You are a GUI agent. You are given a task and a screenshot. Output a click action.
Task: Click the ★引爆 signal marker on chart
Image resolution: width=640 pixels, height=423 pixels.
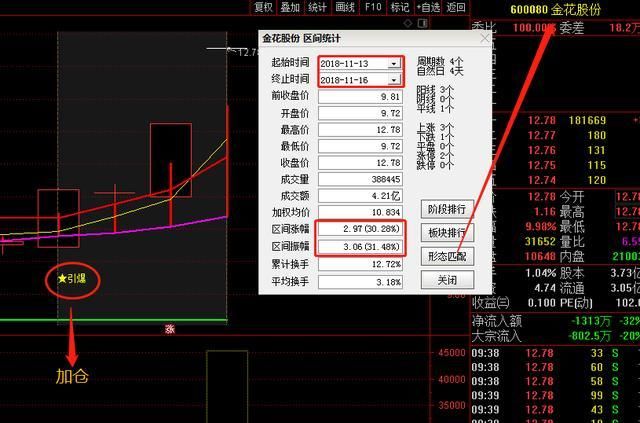pyautogui.click(x=72, y=279)
